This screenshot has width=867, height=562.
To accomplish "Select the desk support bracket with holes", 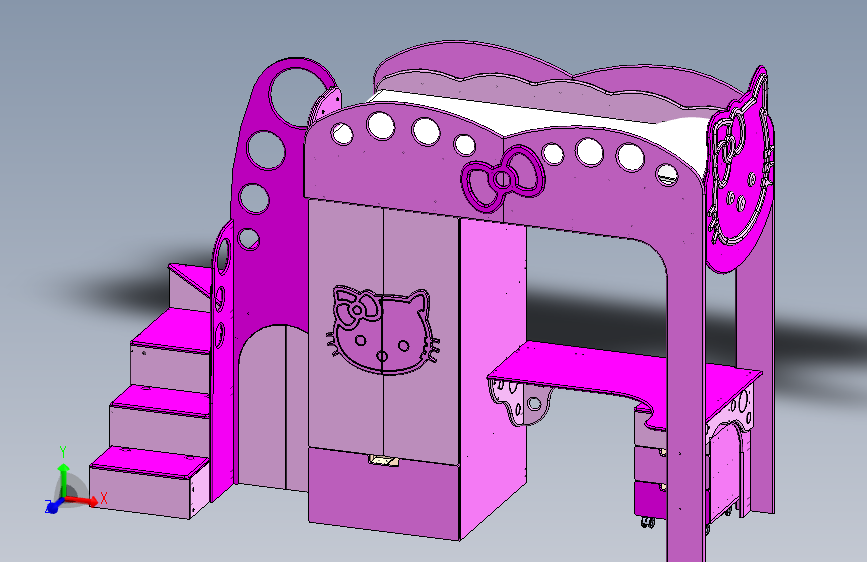I will [x=520, y=403].
